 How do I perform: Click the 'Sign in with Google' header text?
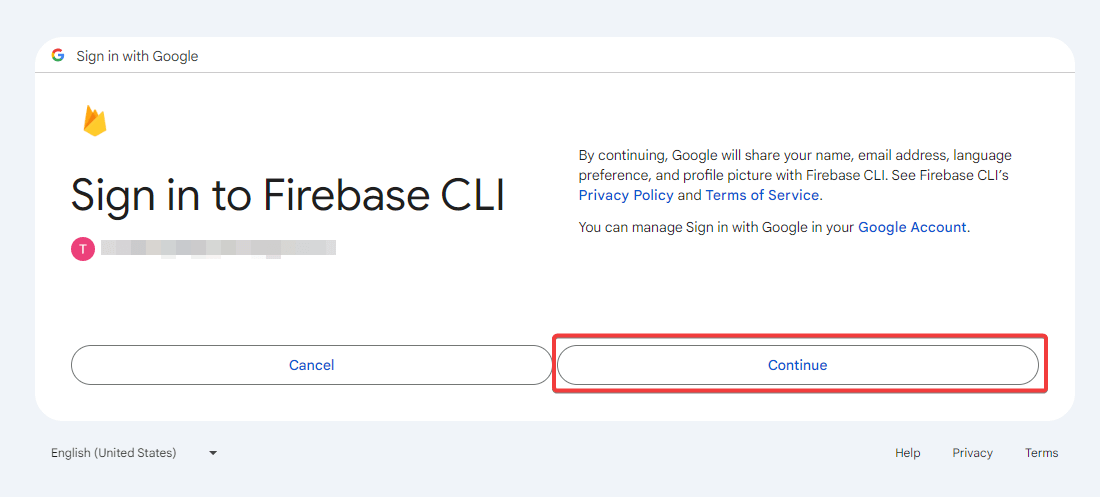pyautogui.click(x=138, y=56)
